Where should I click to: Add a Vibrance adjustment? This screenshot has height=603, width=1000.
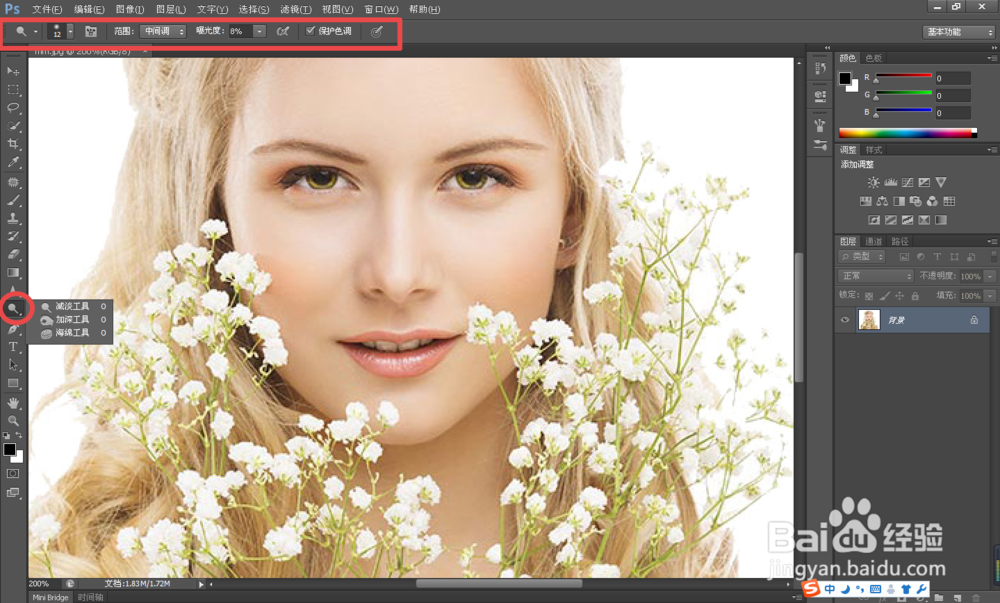tap(941, 182)
